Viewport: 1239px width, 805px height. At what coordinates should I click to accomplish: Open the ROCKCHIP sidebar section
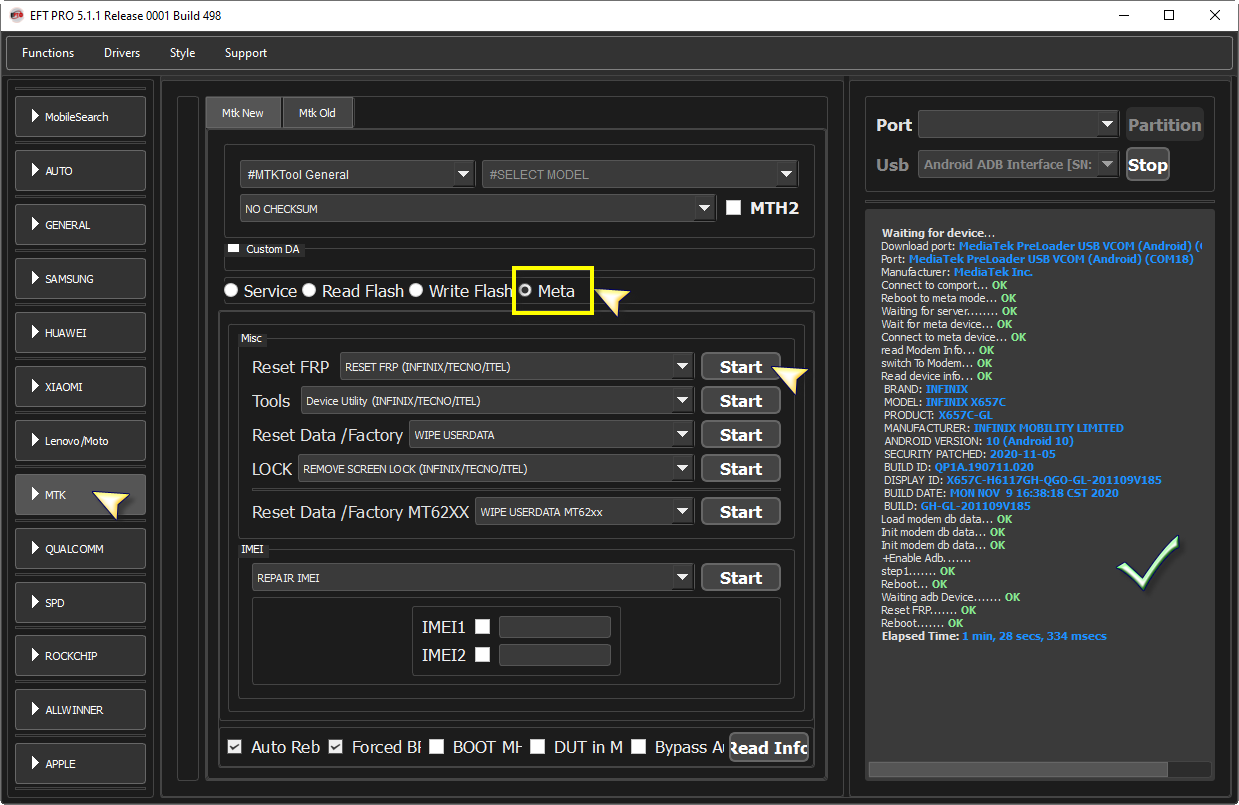[x=81, y=656]
